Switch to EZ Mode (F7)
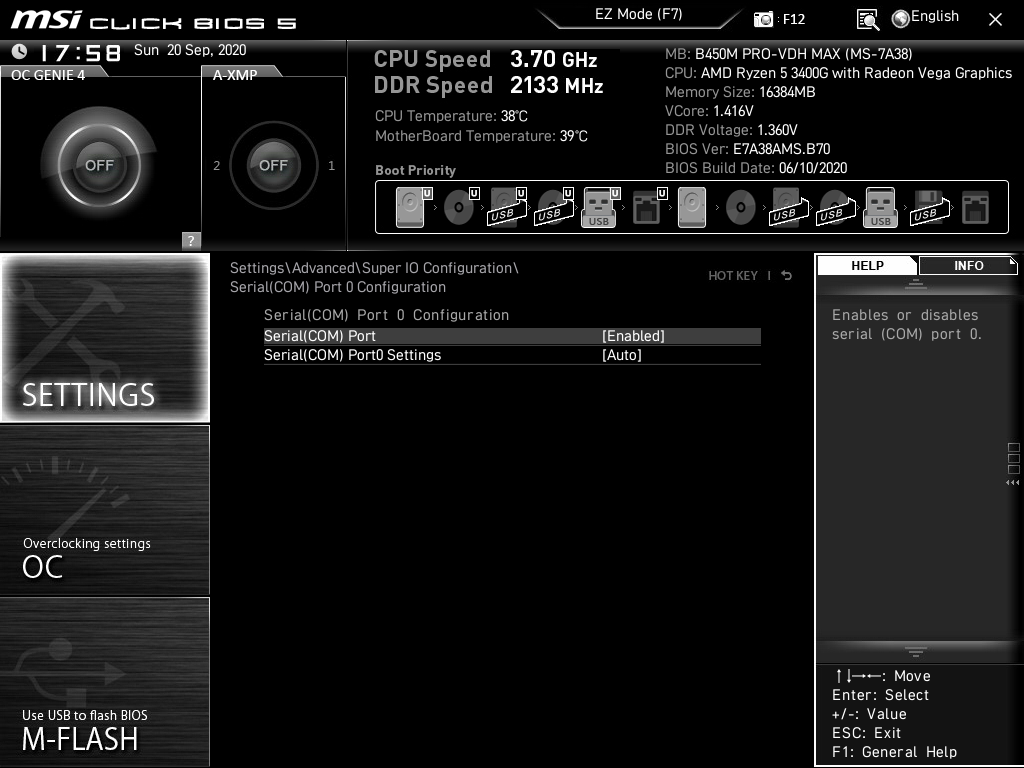Viewport: 1024px width, 768px height. click(x=639, y=14)
